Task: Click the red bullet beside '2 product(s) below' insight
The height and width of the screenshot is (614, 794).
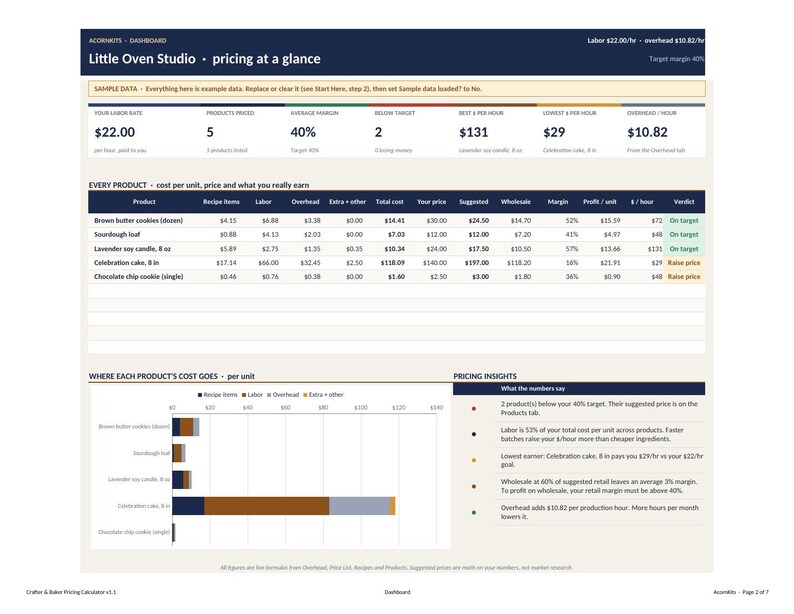Action: pyautogui.click(x=473, y=408)
